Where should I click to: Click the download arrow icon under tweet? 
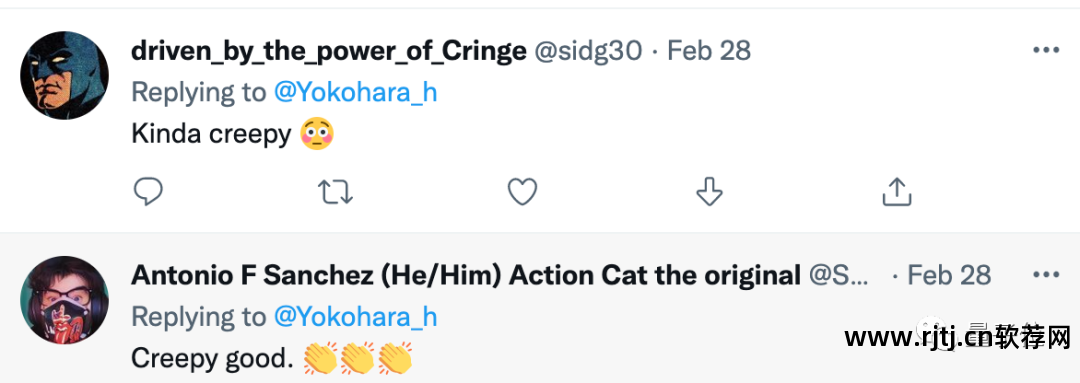[x=709, y=192]
